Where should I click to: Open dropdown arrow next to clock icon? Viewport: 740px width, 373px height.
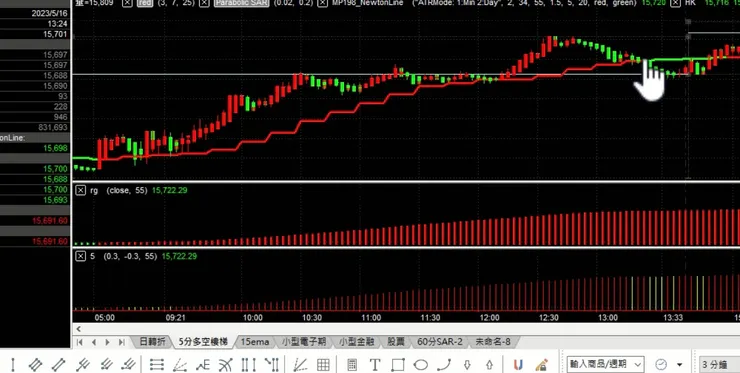click(x=680, y=365)
